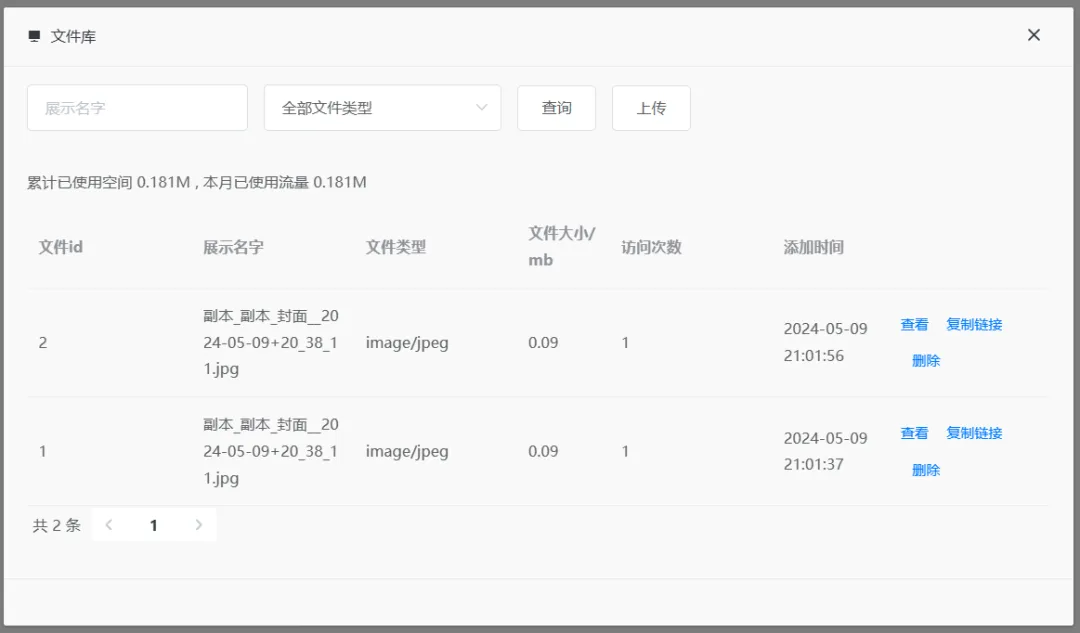Click timestamp 2024-05-09 21:01:37
The width and height of the screenshot is (1080, 633).
tap(825, 451)
